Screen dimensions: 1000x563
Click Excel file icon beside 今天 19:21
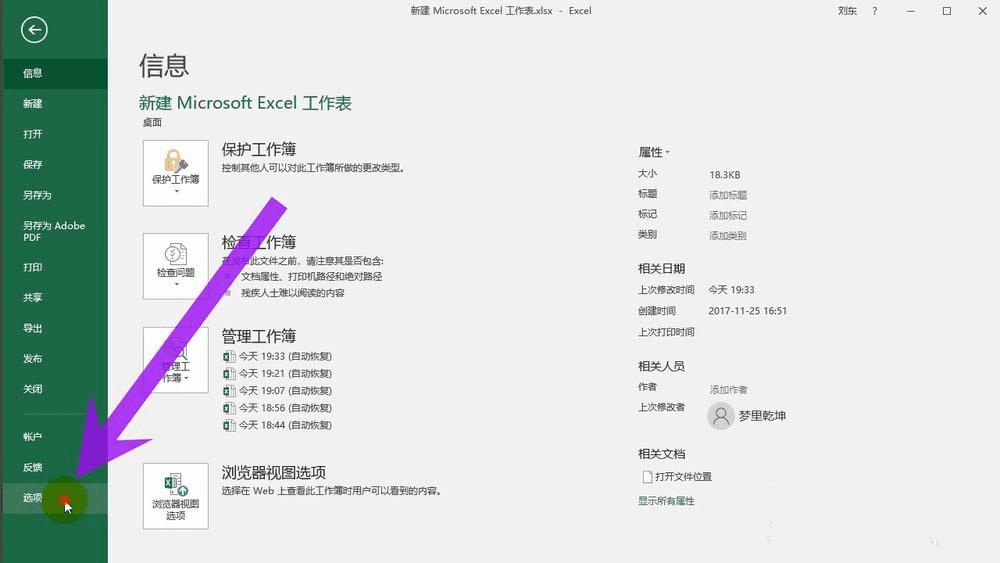(x=229, y=374)
